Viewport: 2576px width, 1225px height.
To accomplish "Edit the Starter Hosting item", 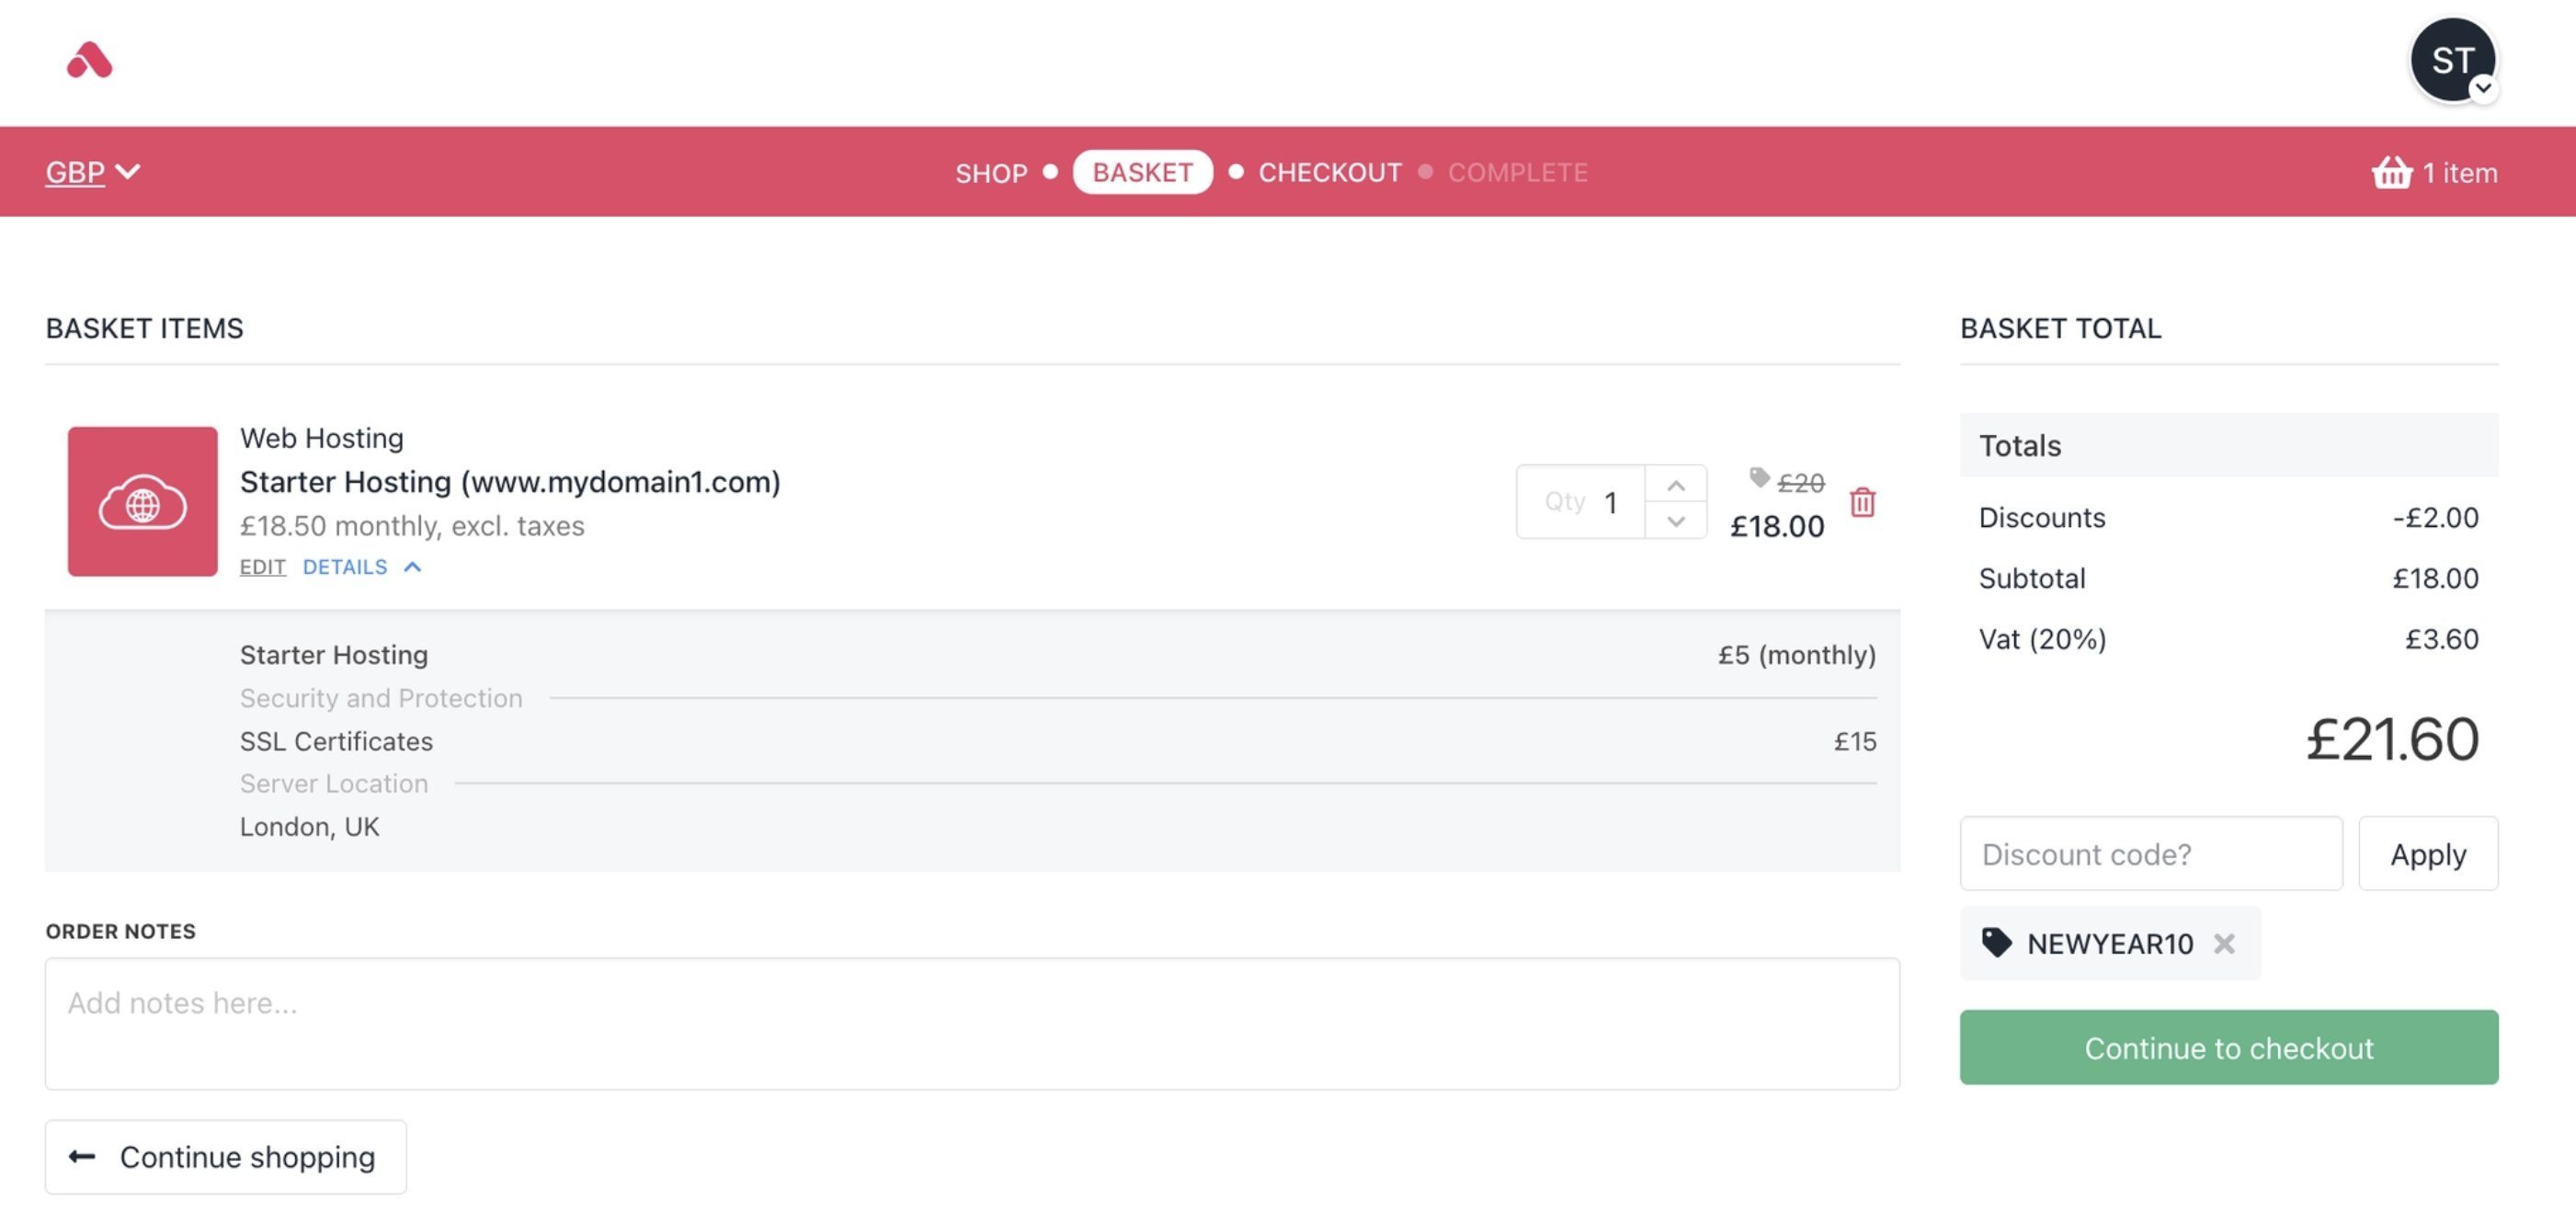I will (262, 567).
